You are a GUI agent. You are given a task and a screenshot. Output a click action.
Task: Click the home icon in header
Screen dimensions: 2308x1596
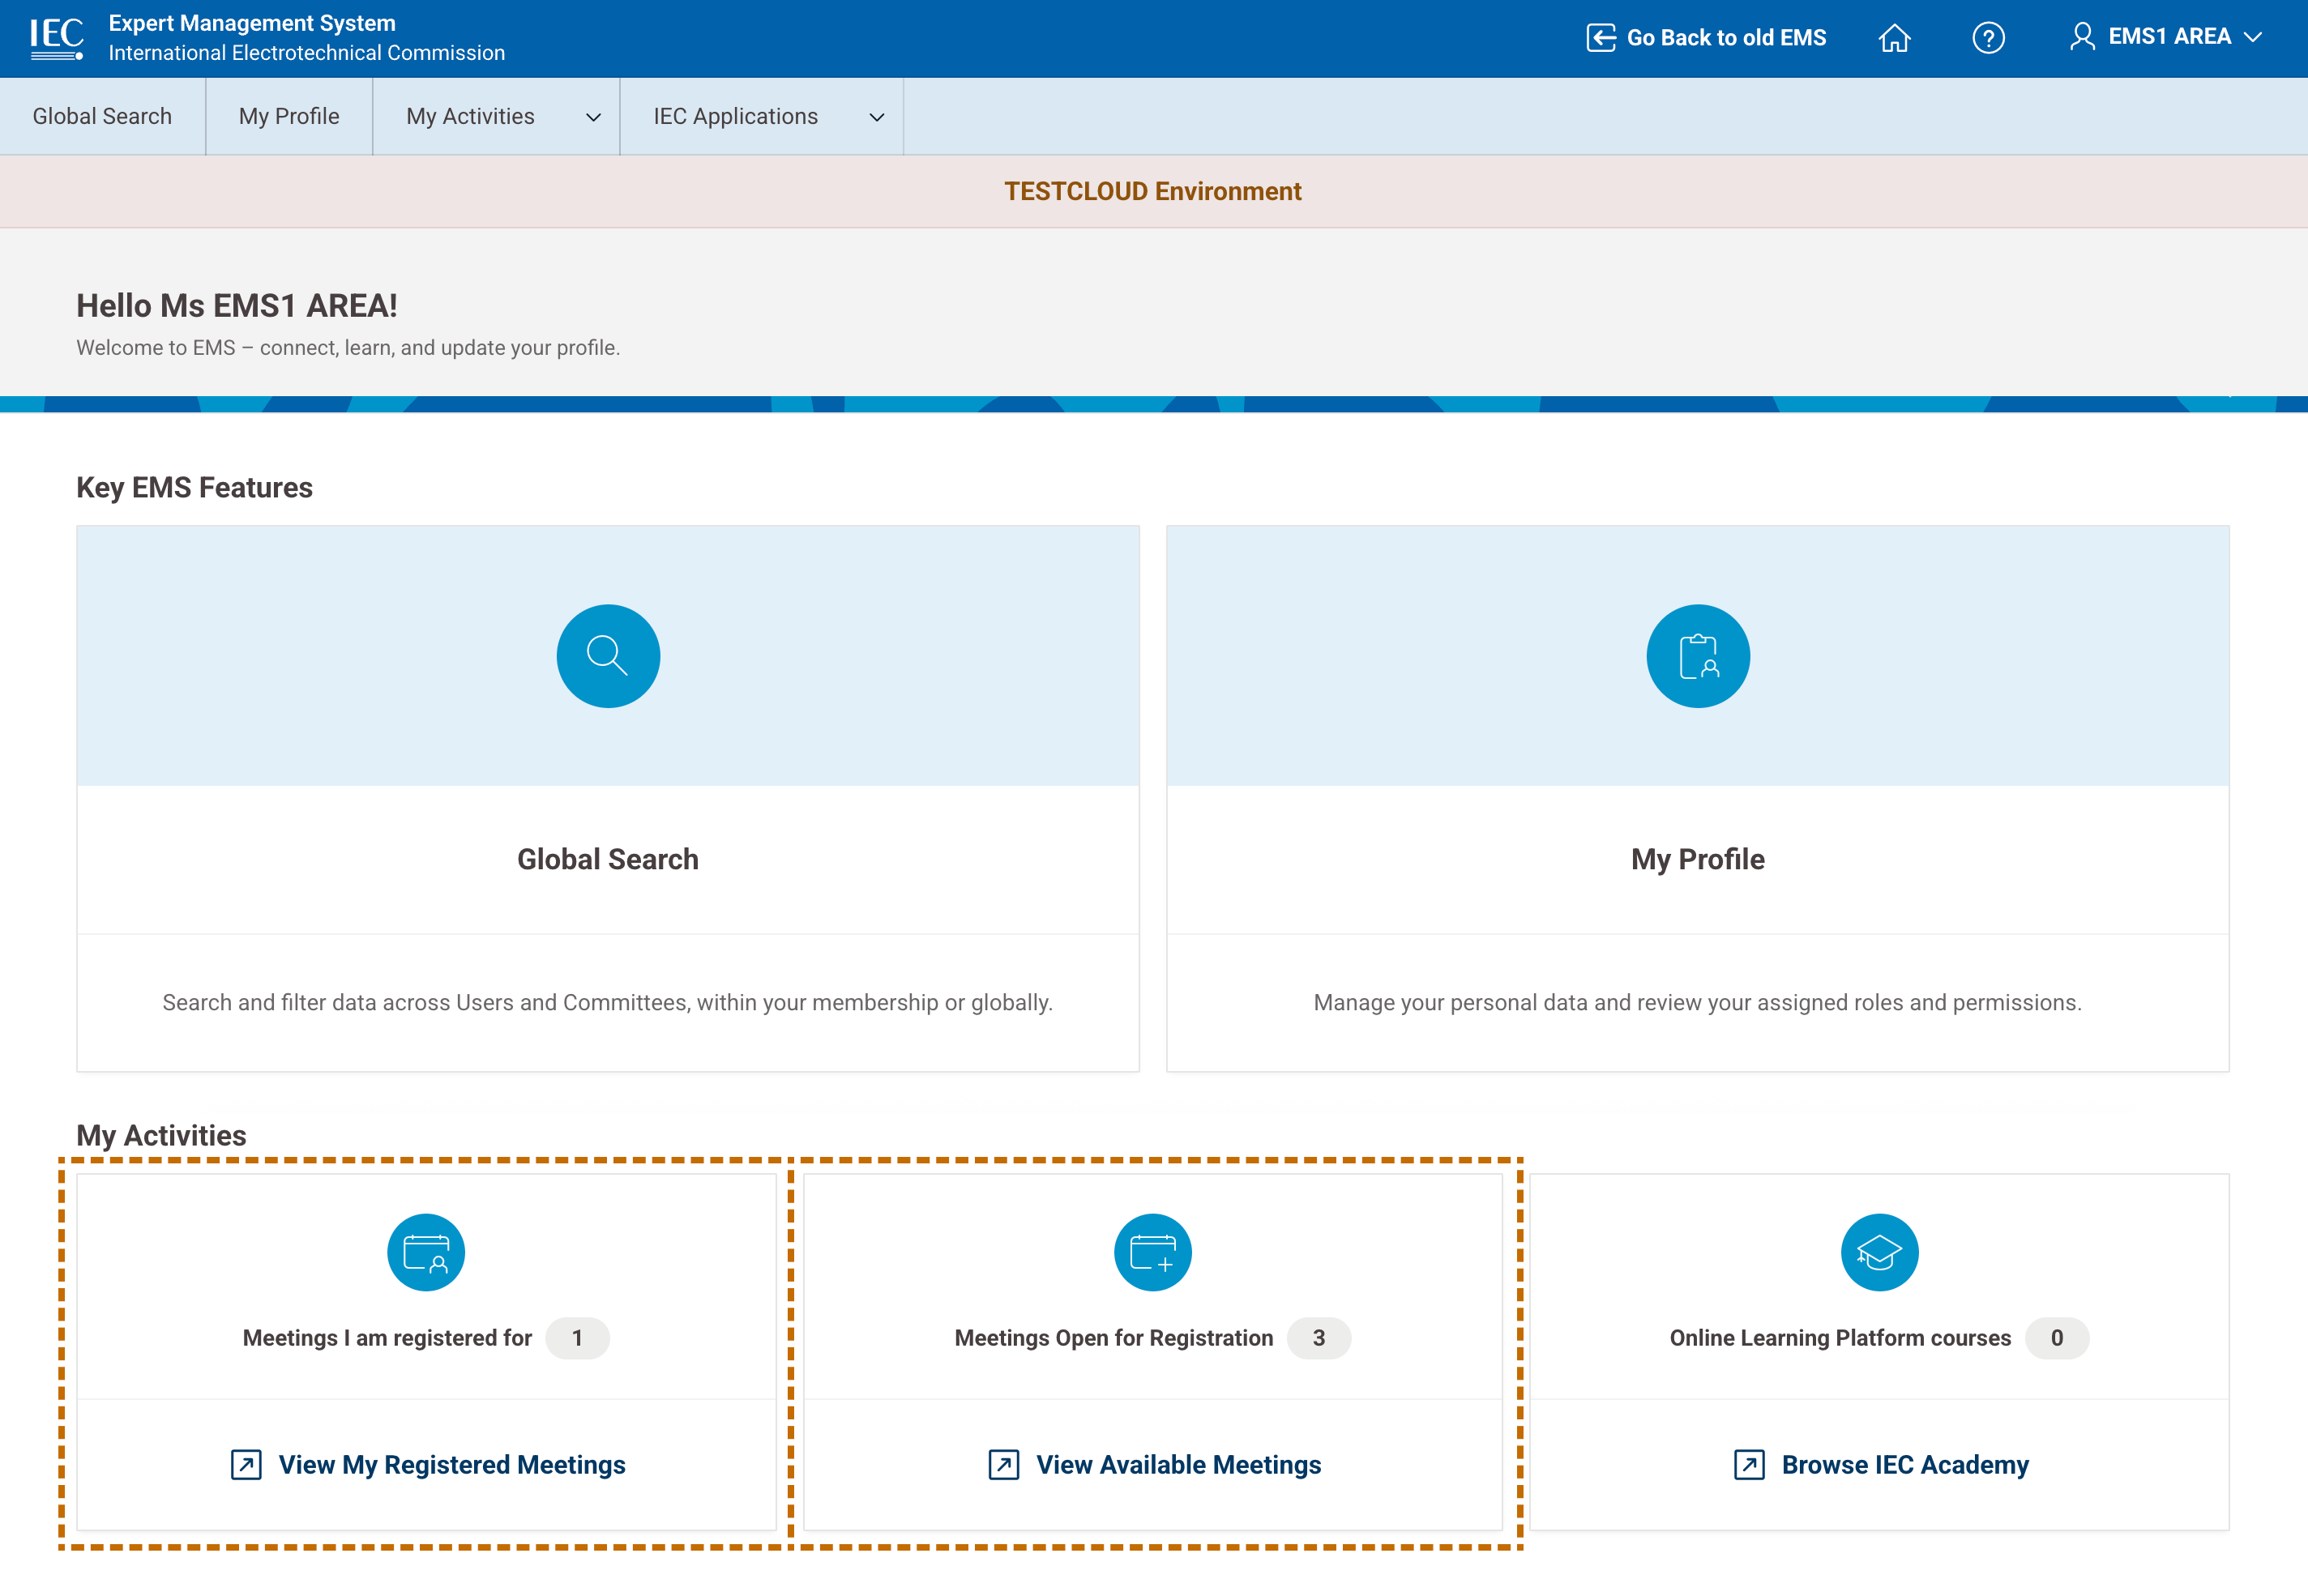pyautogui.click(x=1894, y=38)
